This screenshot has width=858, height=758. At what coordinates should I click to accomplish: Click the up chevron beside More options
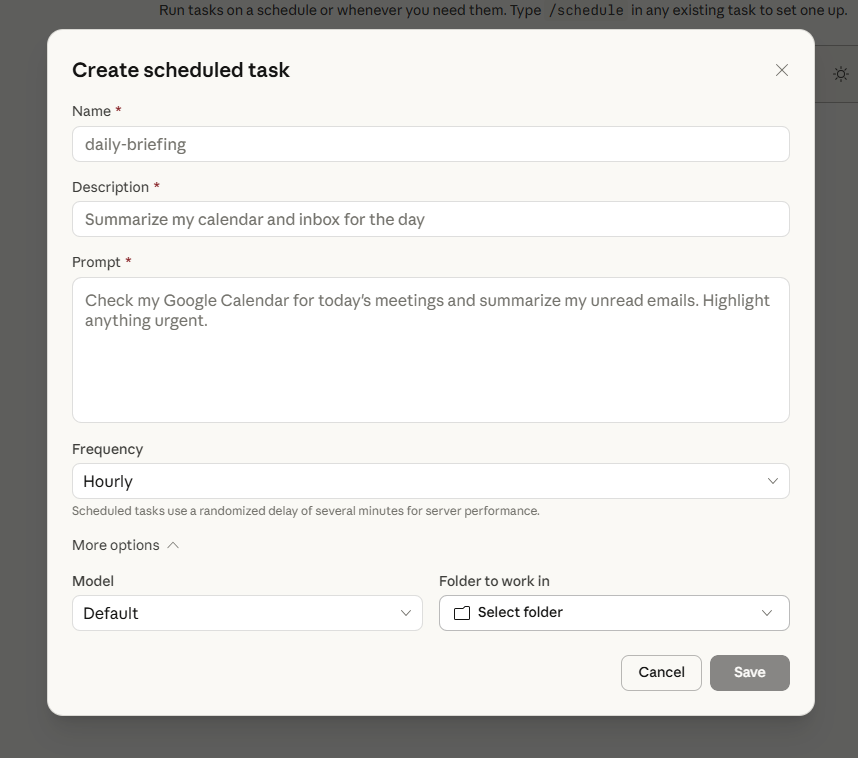pos(173,545)
